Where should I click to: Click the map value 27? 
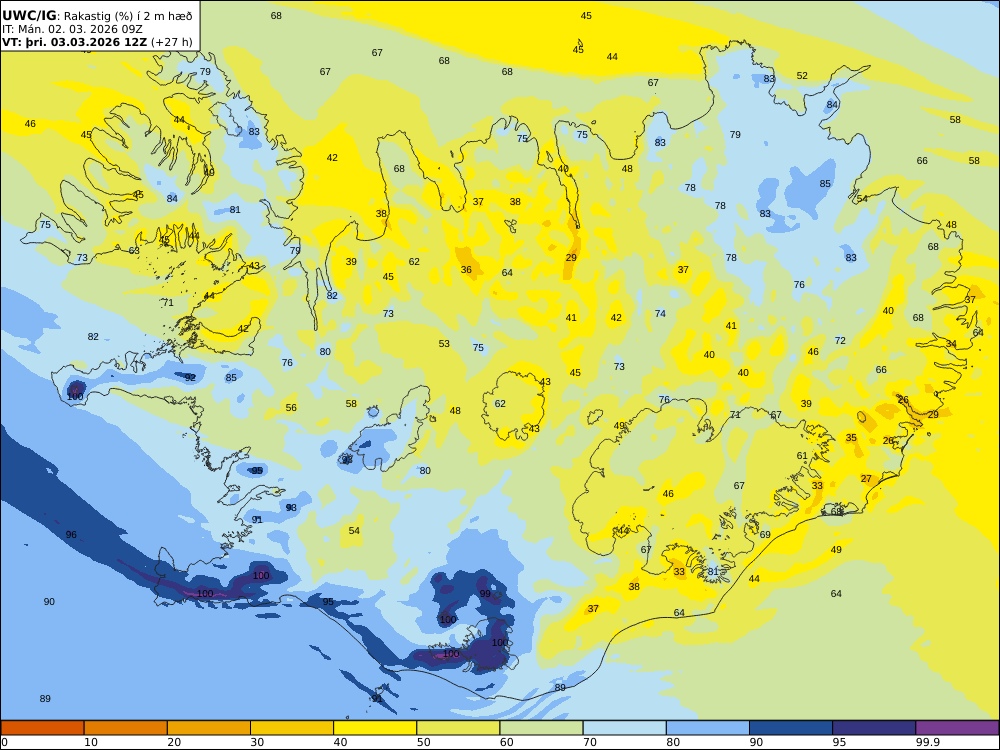[x=865, y=479]
